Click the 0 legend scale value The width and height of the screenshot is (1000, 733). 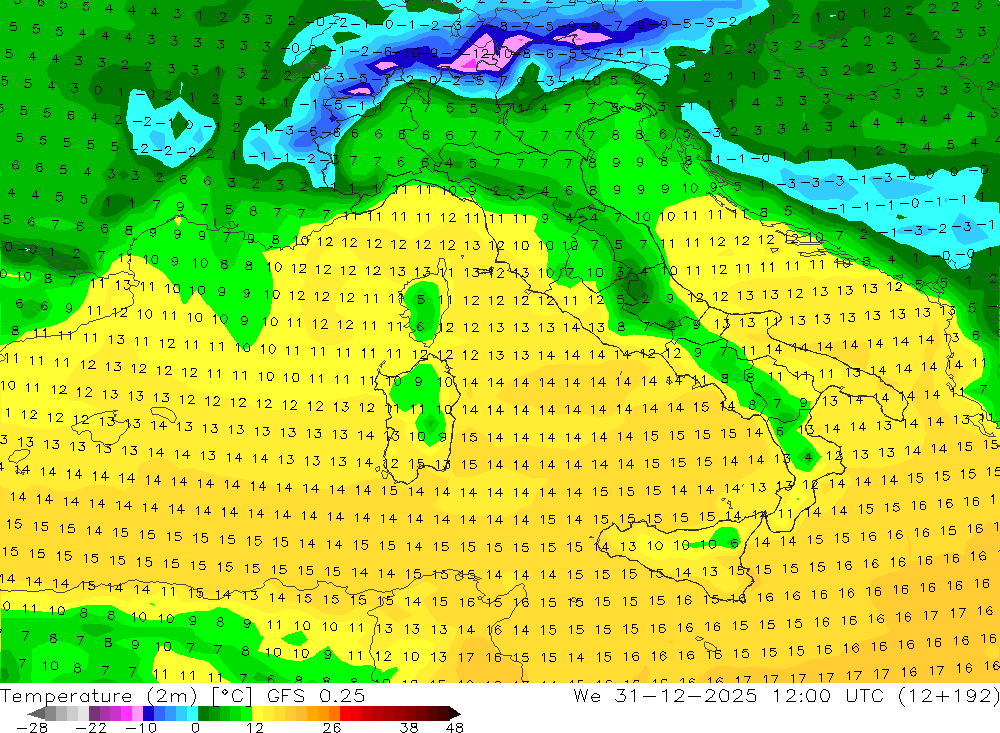[x=196, y=727]
